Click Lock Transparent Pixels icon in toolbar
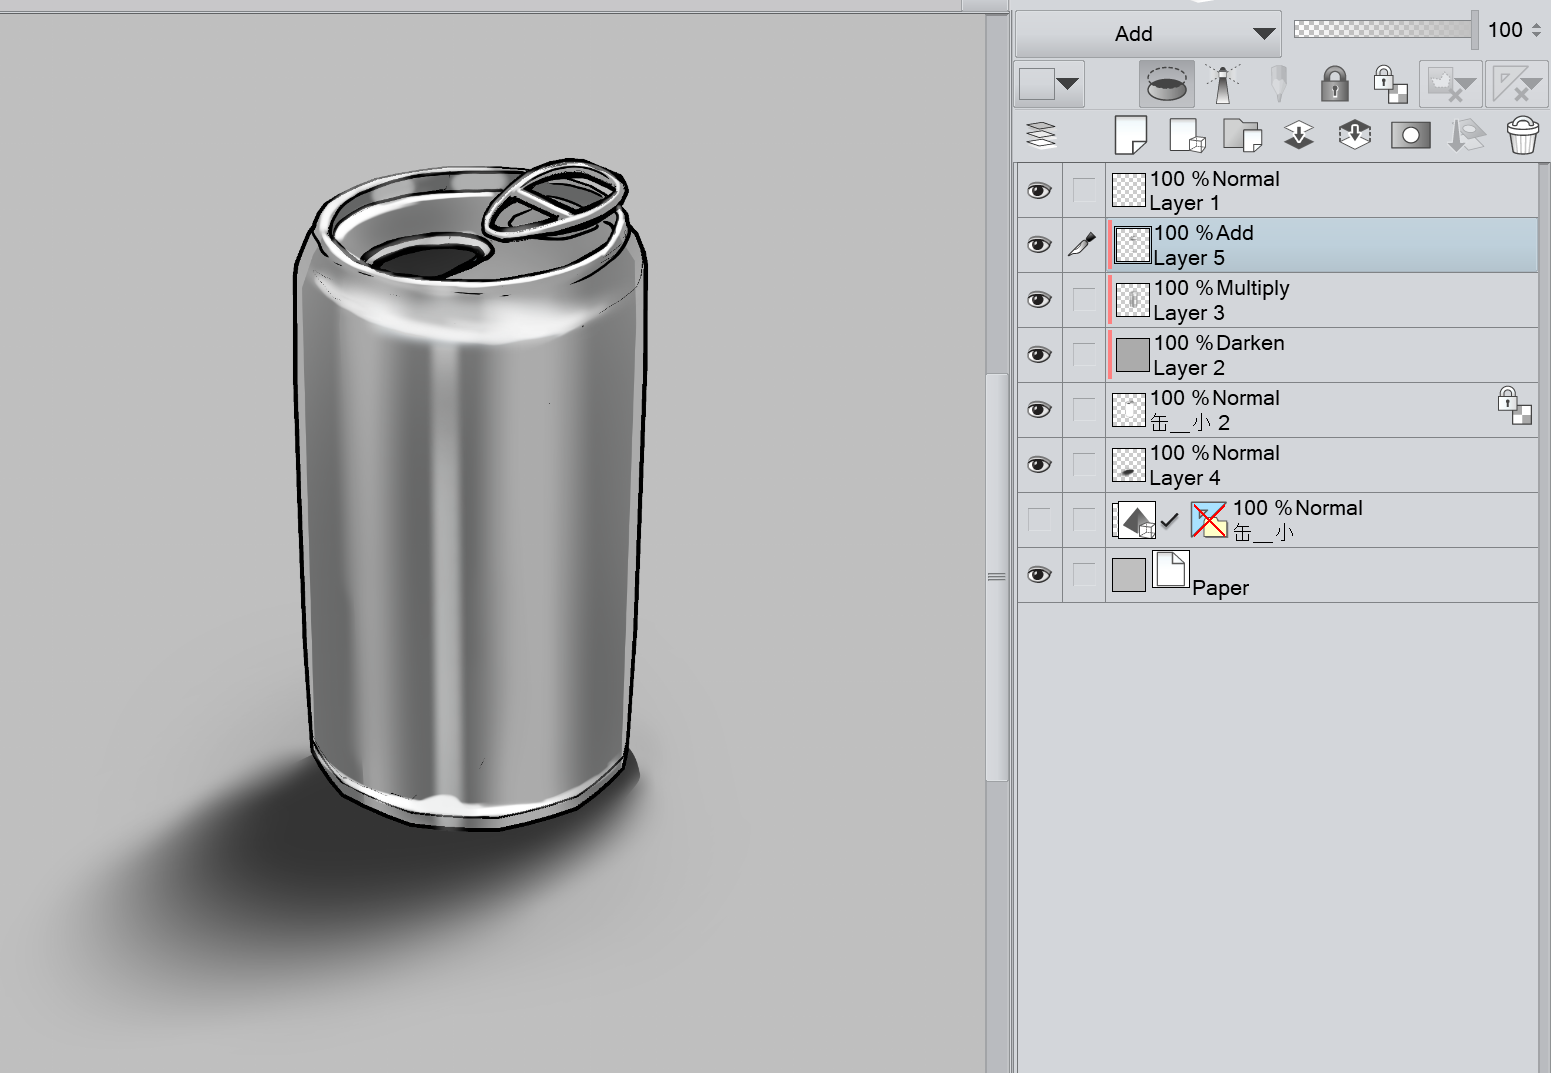Image resolution: width=1551 pixels, height=1073 pixels. click(1390, 84)
